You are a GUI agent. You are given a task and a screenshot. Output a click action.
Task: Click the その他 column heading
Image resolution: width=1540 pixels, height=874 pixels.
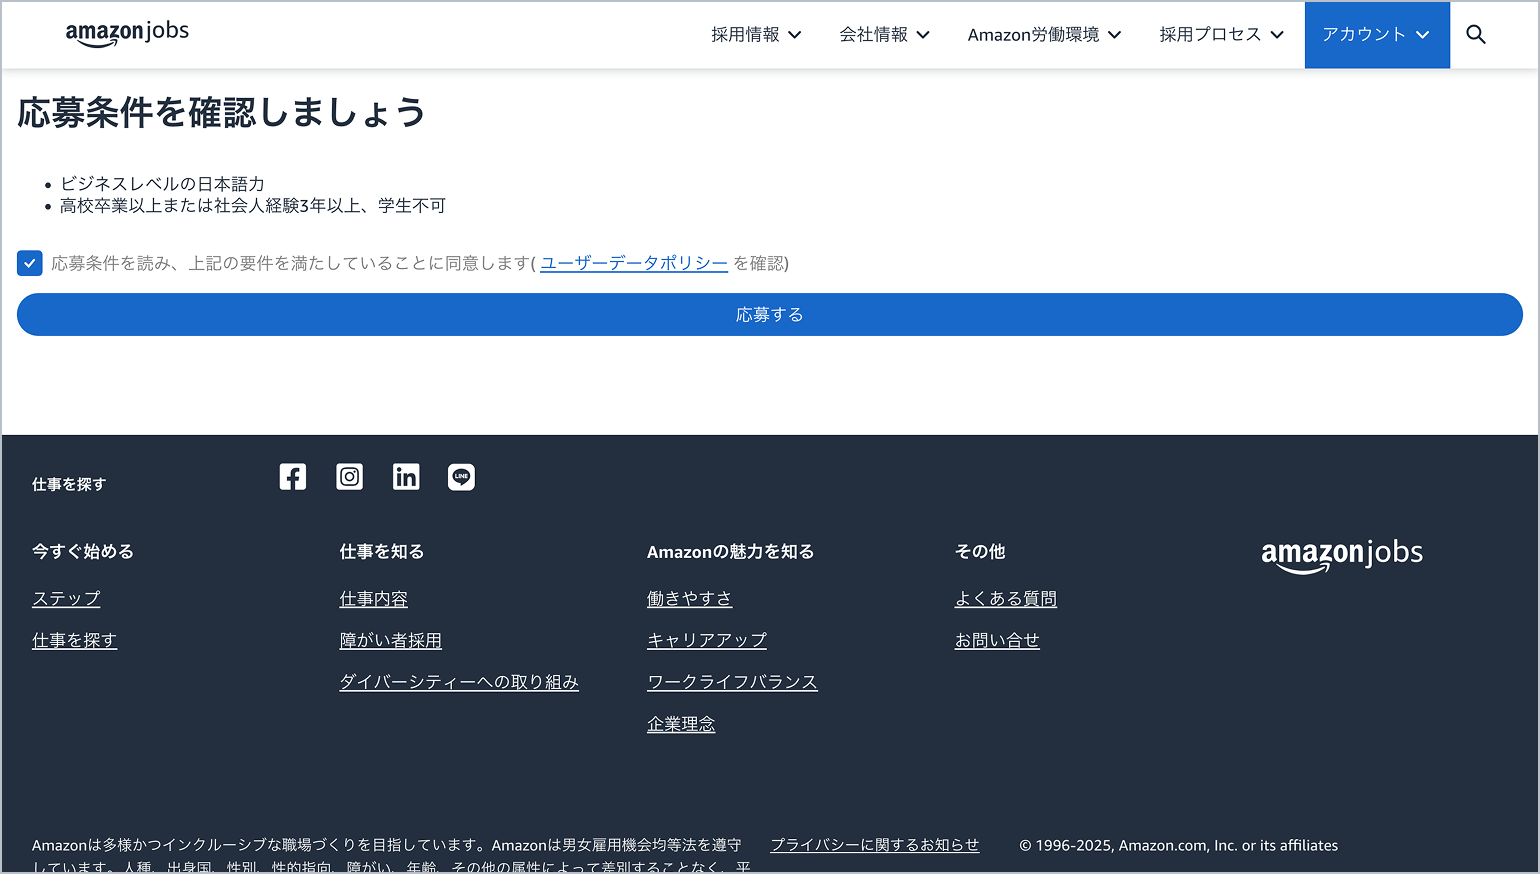point(980,552)
